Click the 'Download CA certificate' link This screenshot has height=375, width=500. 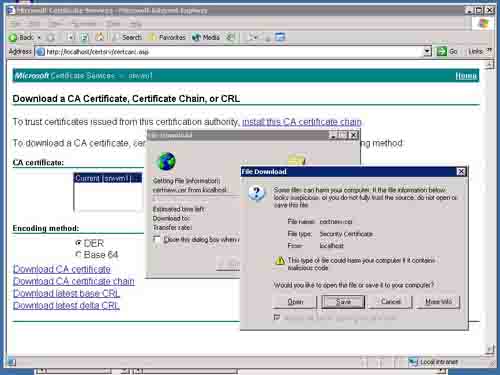click(x=62, y=269)
